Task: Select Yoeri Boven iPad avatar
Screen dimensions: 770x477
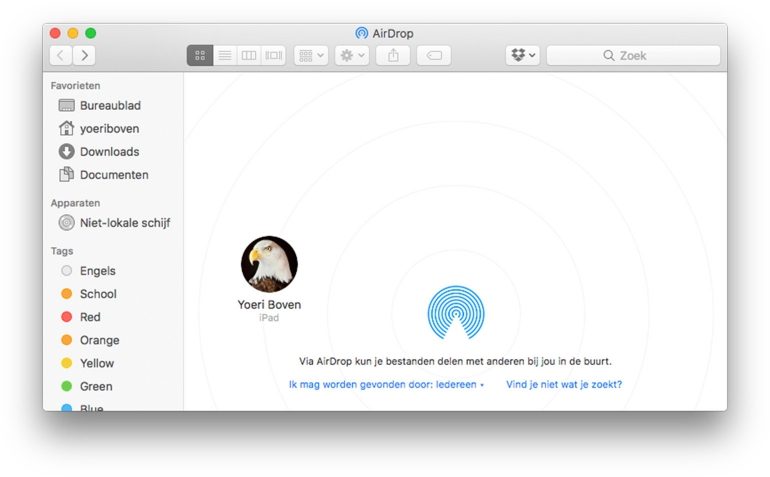Action: click(269, 265)
